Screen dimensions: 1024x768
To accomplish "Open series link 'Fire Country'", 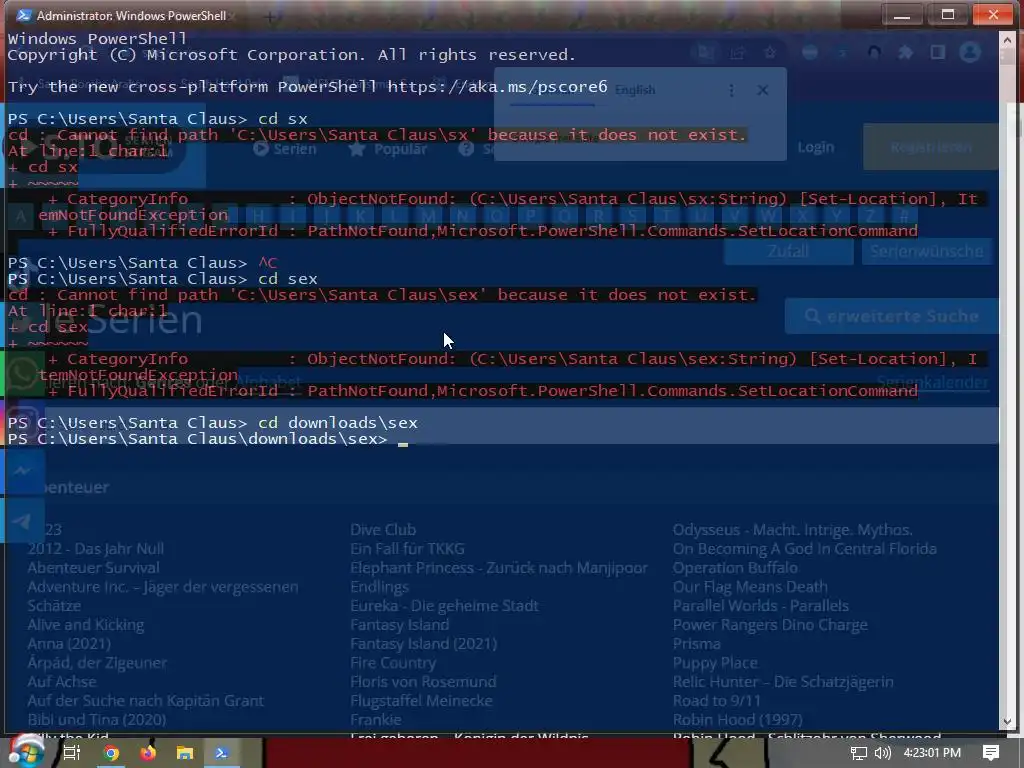I will point(392,663).
